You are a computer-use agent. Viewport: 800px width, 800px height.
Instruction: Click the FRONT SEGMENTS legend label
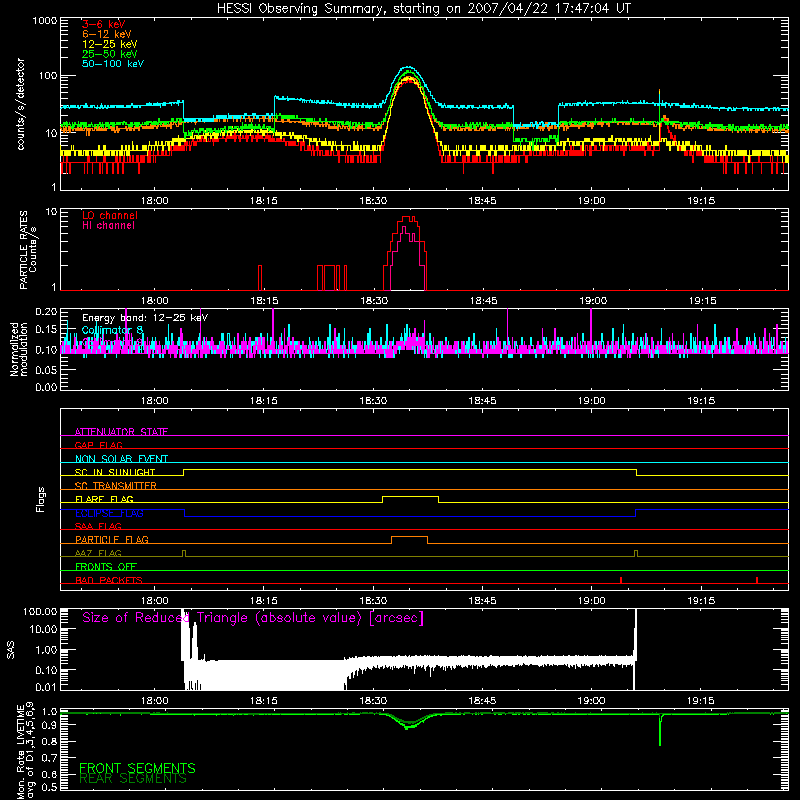click(137, 768)
